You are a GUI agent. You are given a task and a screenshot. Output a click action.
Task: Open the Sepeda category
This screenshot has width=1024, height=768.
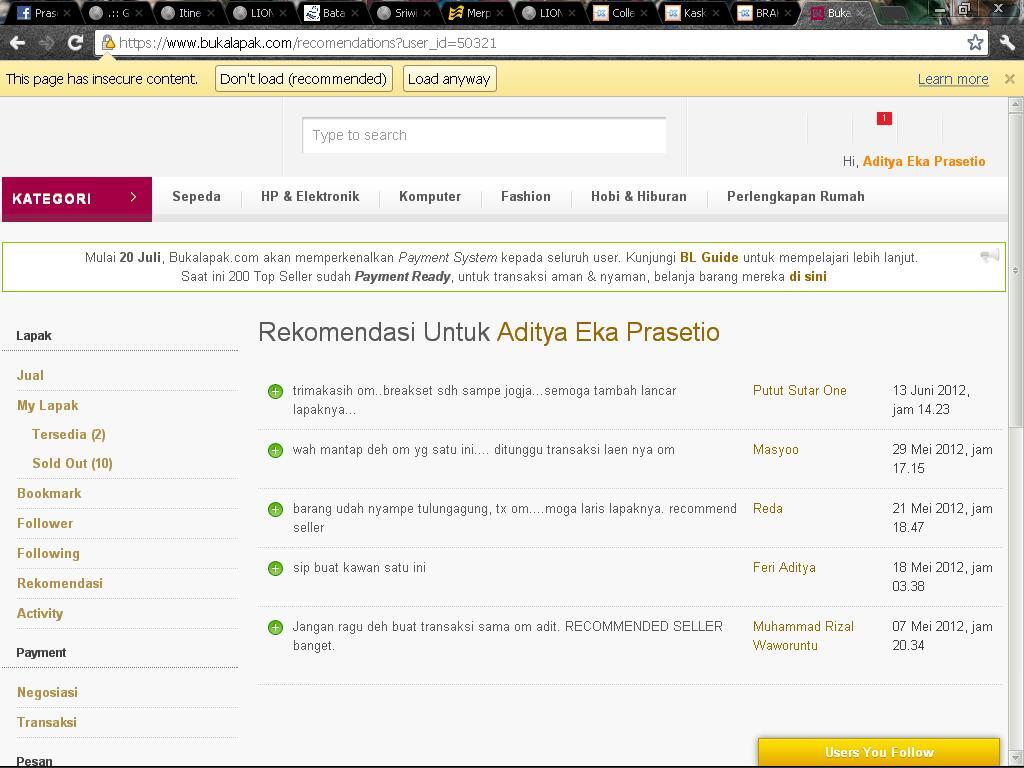(197, 197)
